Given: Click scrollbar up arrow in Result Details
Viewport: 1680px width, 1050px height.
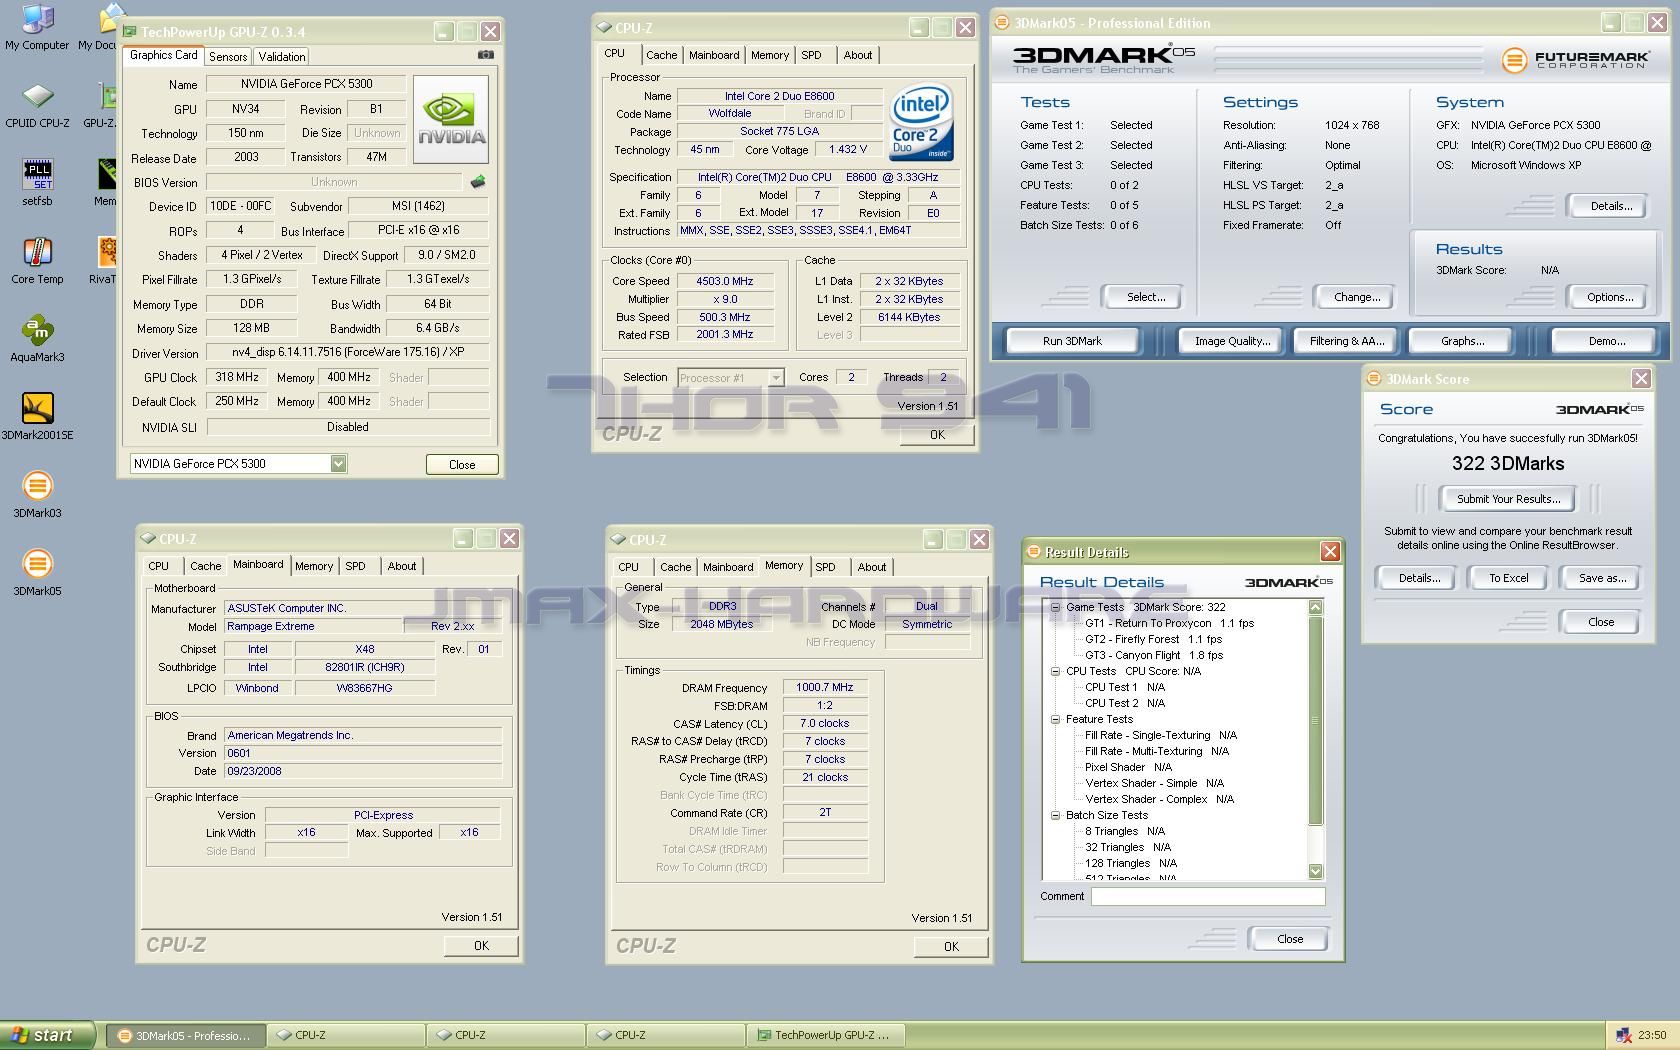Looking at the screenshot, I should tap(1315, 607).
